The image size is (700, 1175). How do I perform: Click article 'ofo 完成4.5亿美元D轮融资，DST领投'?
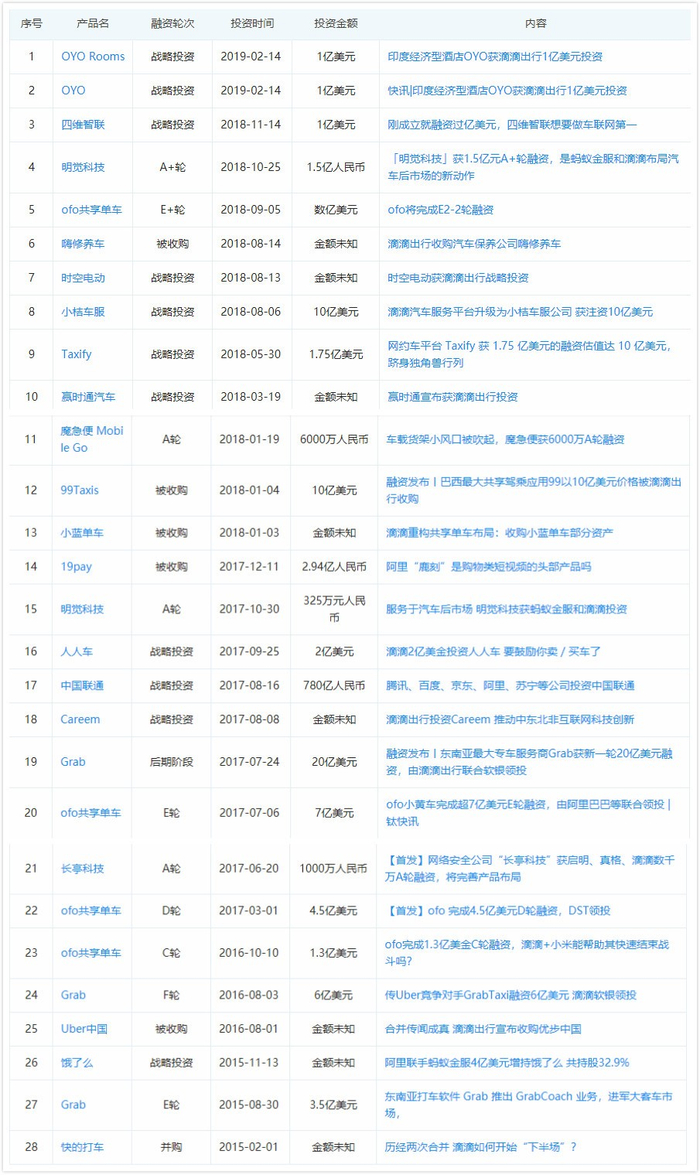tap(498, 910)
